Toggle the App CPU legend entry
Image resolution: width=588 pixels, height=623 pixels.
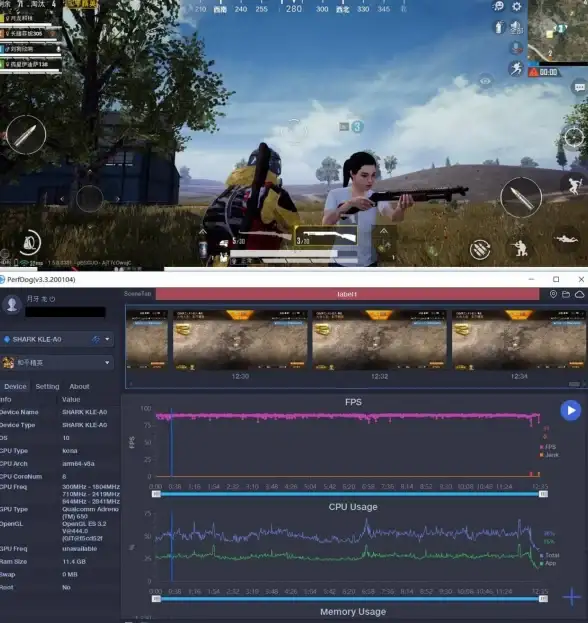548,563
